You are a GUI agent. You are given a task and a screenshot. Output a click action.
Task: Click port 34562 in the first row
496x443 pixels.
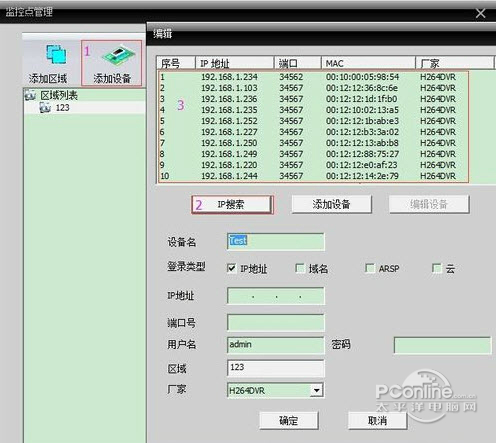point(291,77)
